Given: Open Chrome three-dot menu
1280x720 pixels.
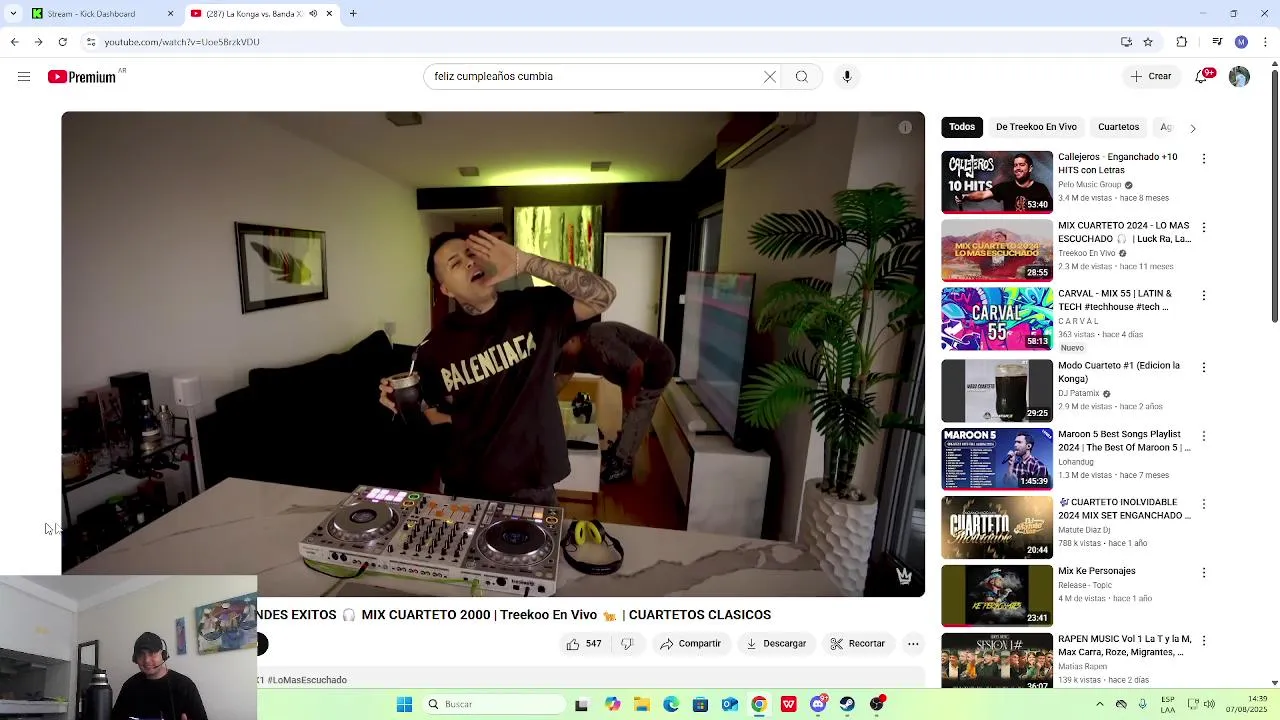Looking at the screenshot, I should click(x=1265, y=42).
